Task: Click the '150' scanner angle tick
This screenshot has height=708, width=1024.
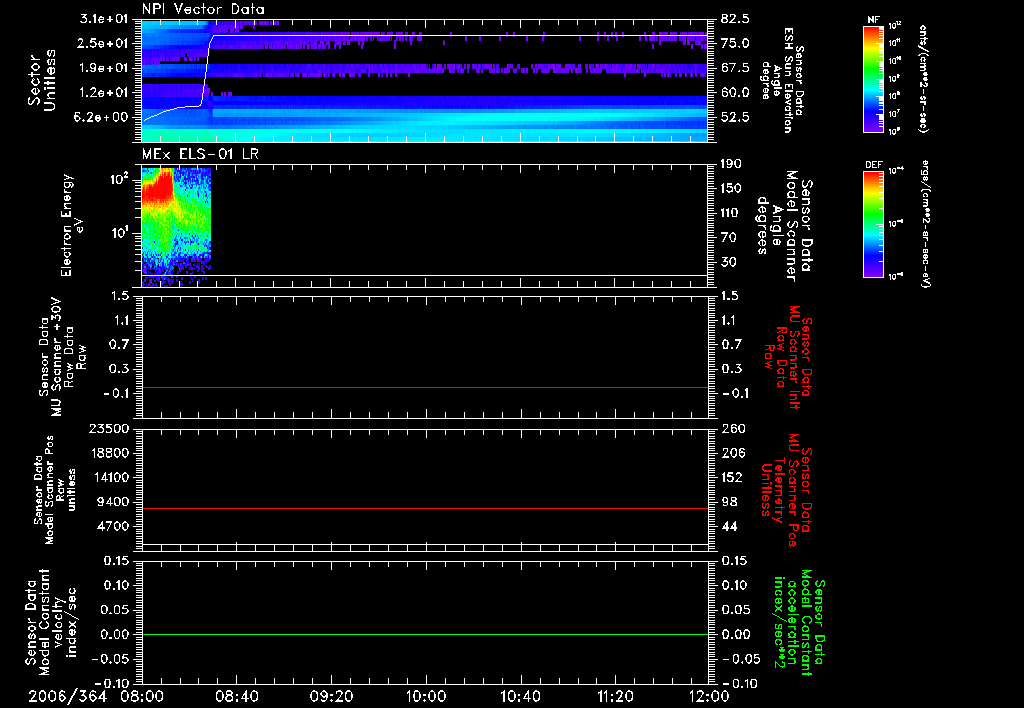Action: (731, 189)
